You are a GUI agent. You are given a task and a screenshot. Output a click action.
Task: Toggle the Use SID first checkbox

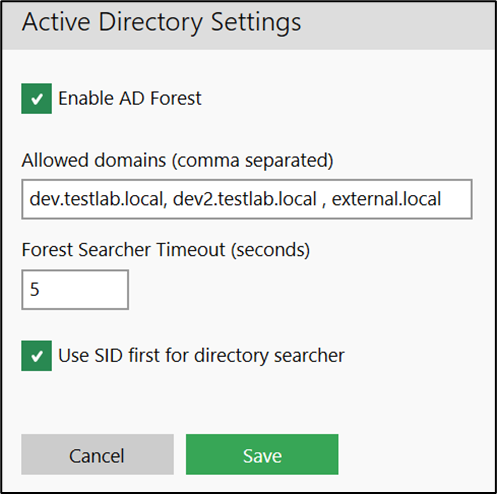[x=36, y=356]
